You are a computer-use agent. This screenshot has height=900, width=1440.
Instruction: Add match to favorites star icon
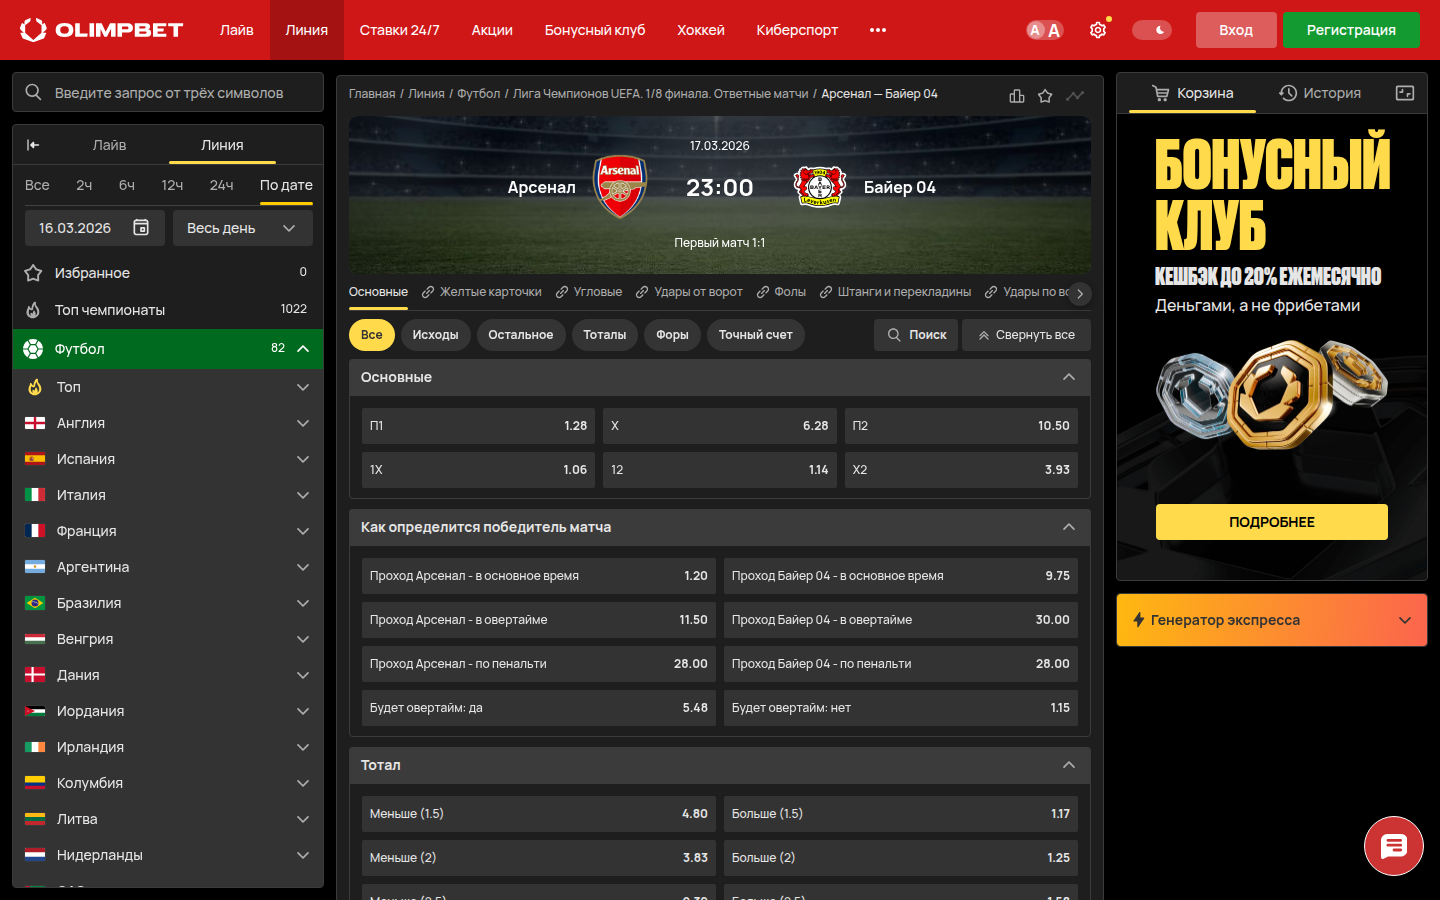[x=1045, y=96]
